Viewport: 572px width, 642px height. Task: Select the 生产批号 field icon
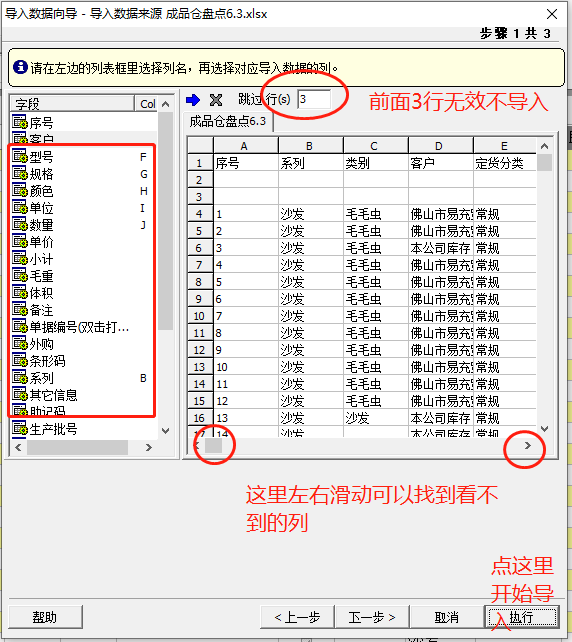pyautogui.click(x=20, y=429)
